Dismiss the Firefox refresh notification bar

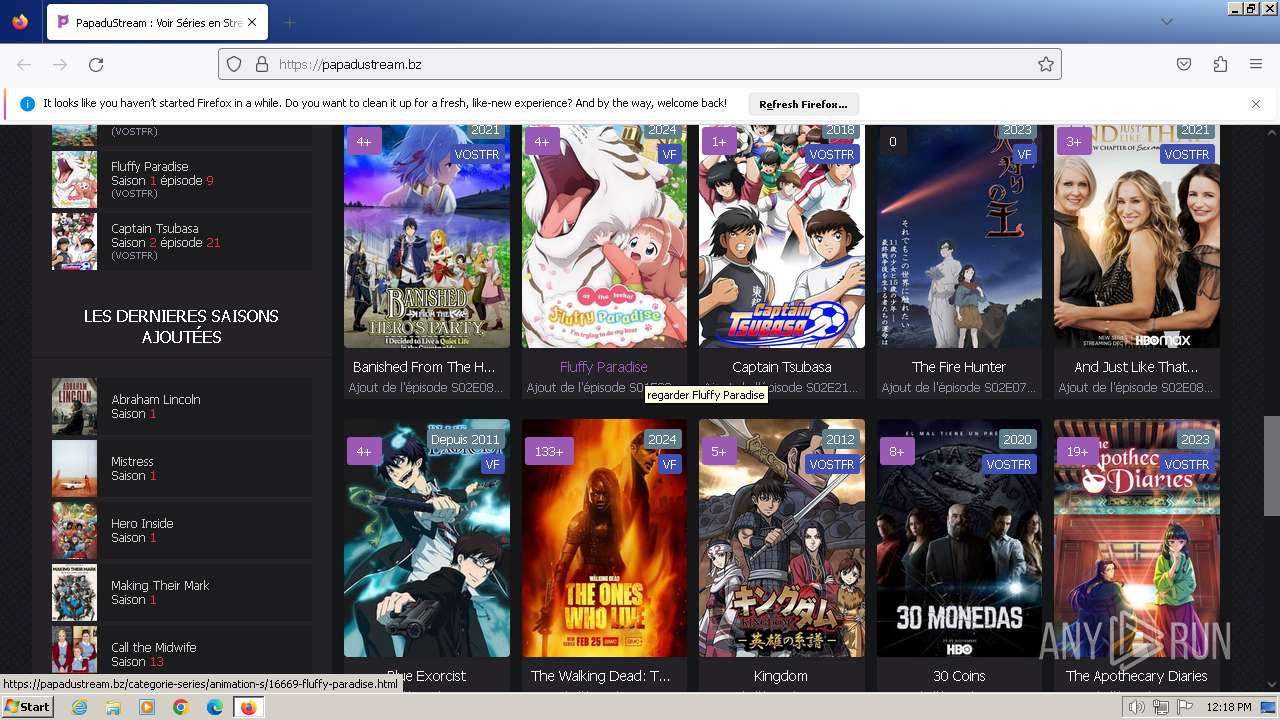click(x=1256, y=104)
